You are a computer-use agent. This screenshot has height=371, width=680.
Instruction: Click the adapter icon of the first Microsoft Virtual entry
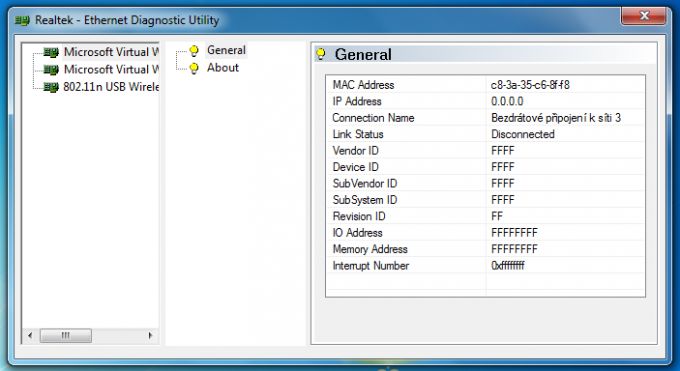click(51, 53)
